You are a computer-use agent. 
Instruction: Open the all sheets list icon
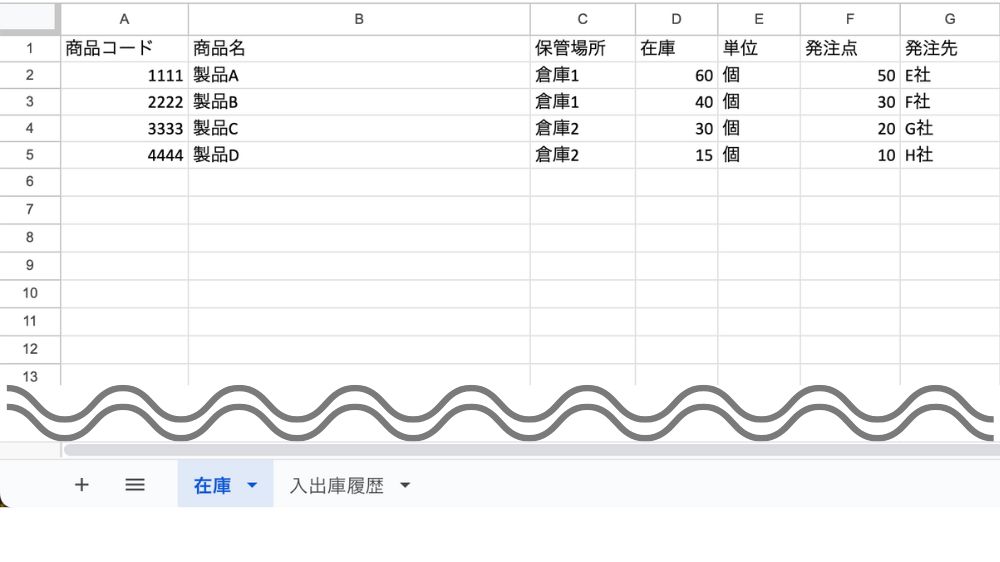[x=135, y=485]
